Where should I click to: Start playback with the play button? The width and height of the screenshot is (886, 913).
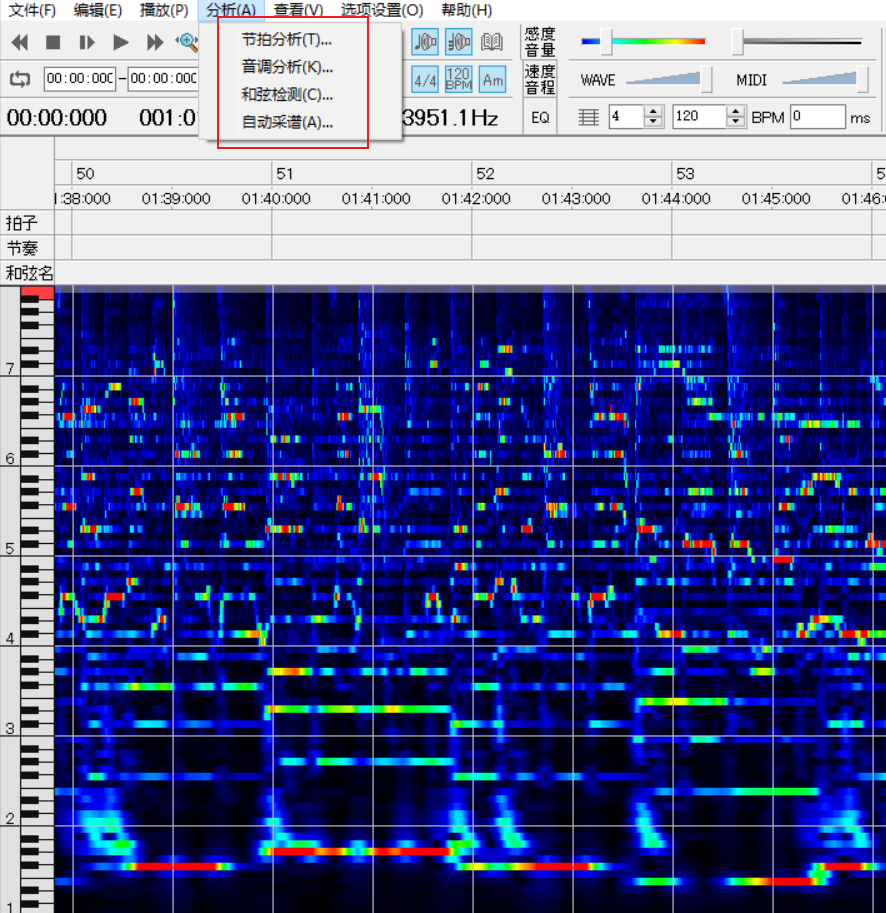pos(120,42)
